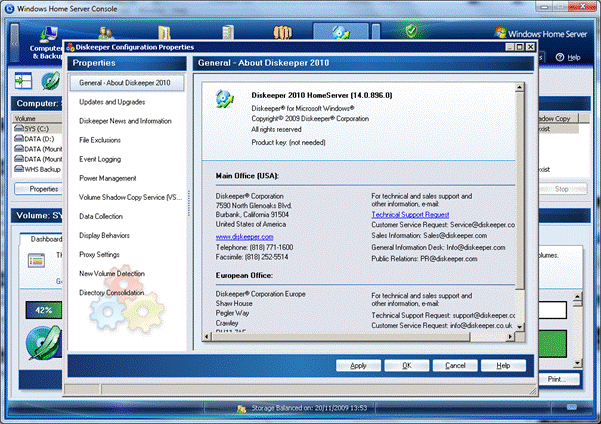Open the Server Storage tab icon
This screenshot has width=601, height=424.
pyautogui.click(x=228, y=33)
